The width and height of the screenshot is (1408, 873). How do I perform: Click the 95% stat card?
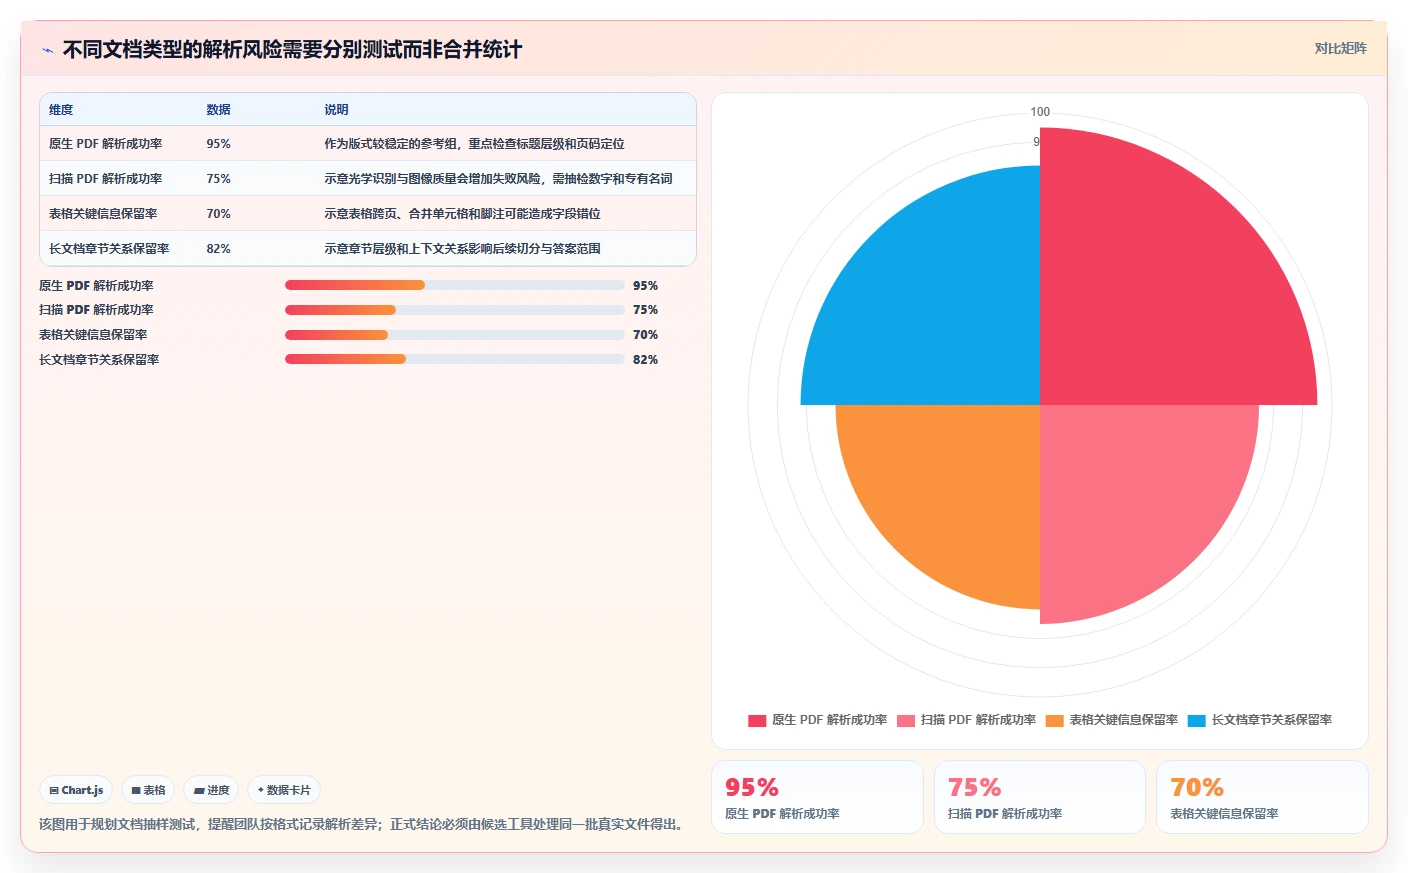(x=817, y=797)
